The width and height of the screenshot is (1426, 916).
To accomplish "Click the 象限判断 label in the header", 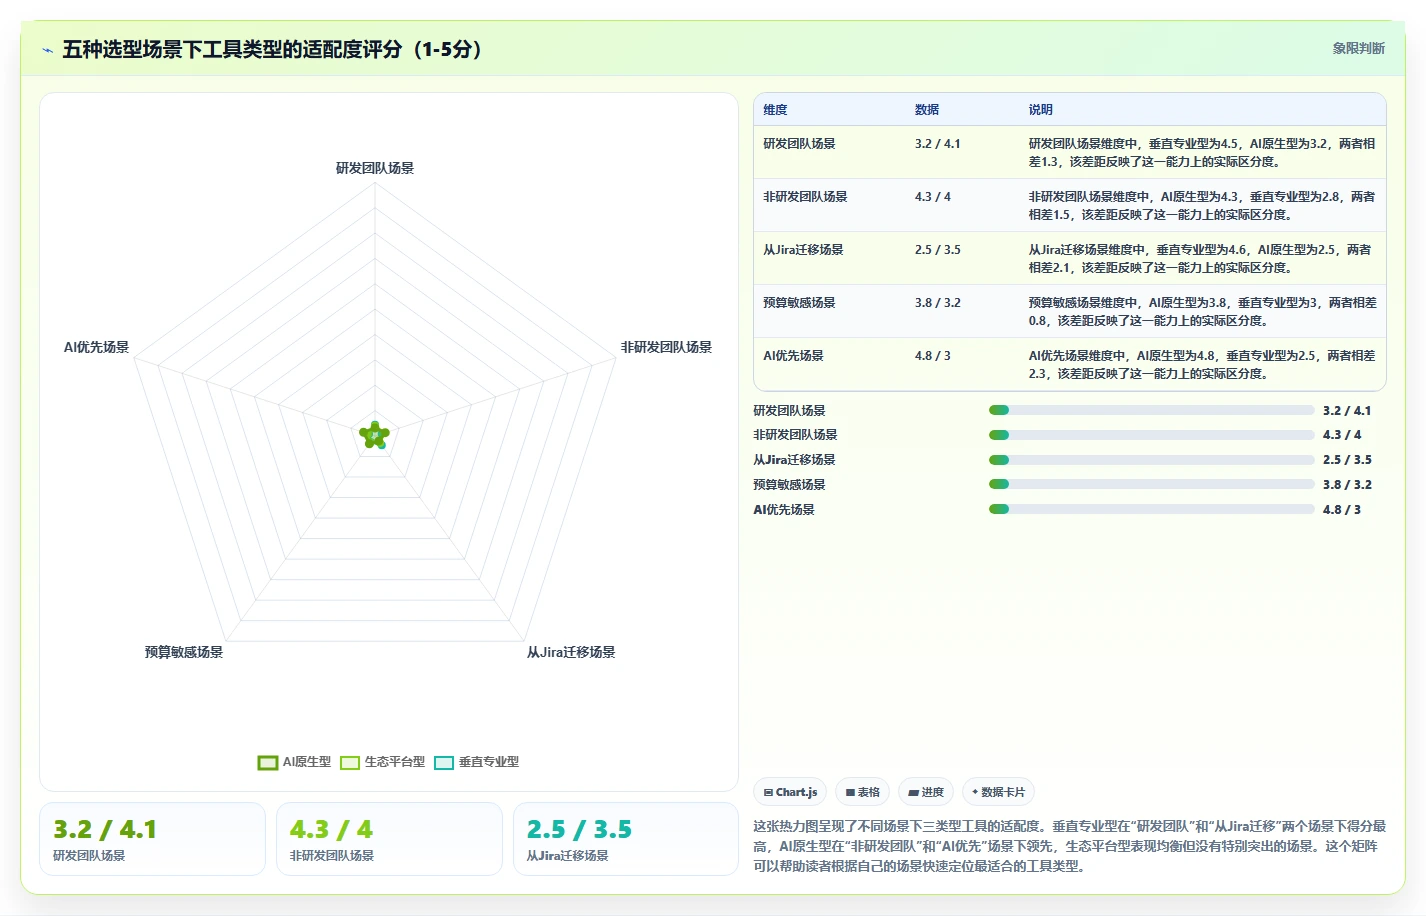I will coord(1358,48).
